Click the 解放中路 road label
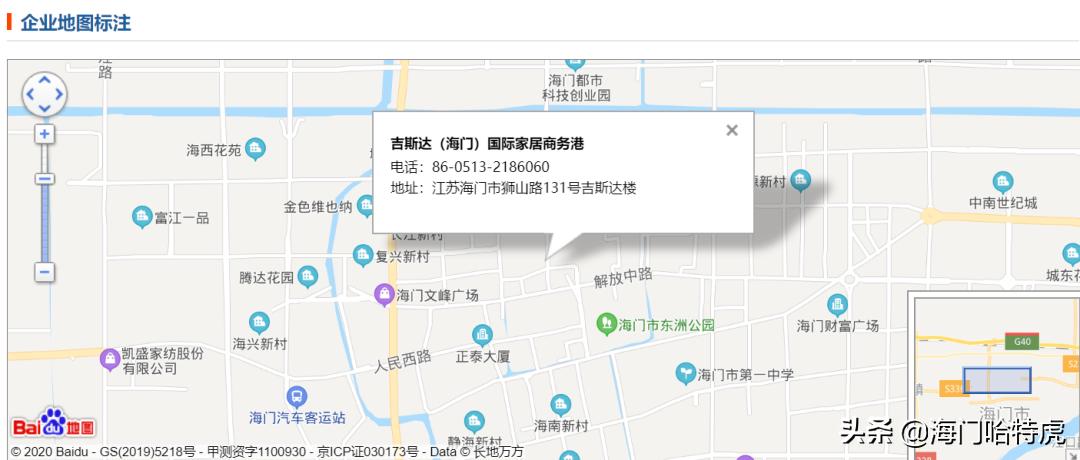The width and height of the screenshot is (1080, 460). tap(623, 278)
